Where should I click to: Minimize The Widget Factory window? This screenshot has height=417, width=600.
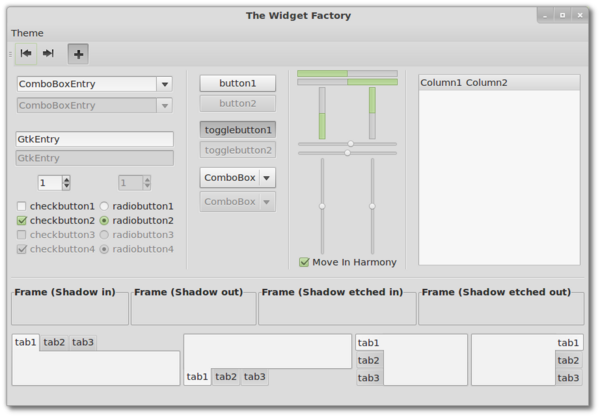[x=544, y=15]
